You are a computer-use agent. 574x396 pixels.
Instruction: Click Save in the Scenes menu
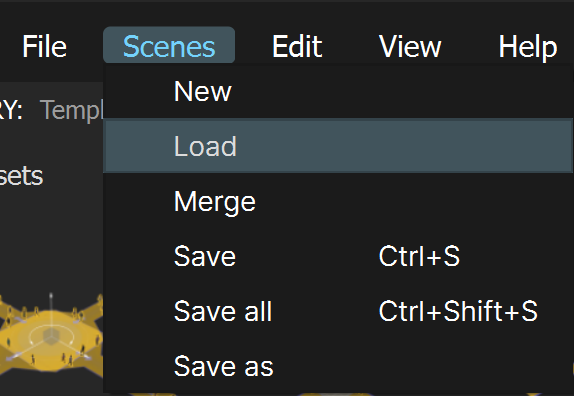click(x=338, y=256)
